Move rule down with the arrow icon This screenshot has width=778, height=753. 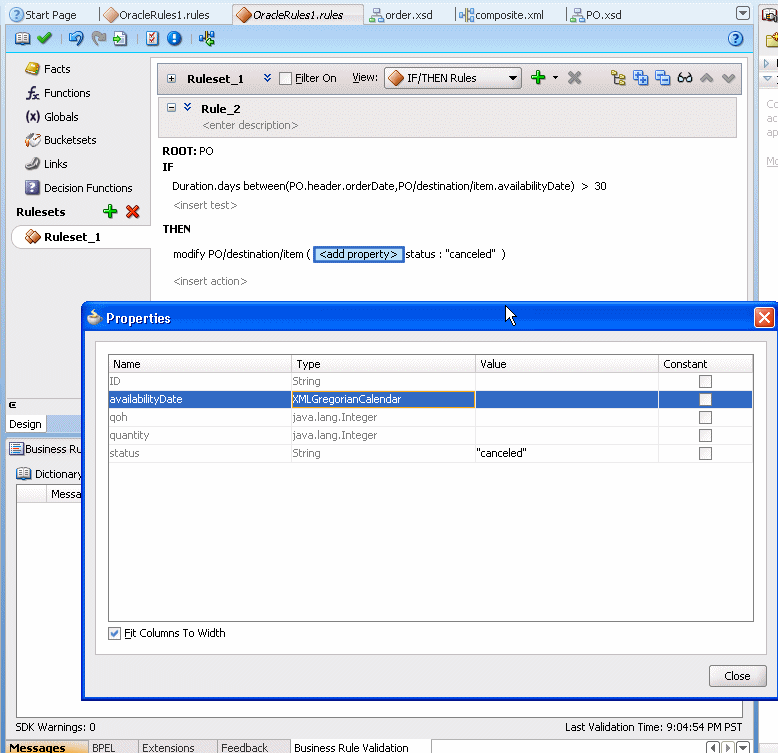(728, 78)
